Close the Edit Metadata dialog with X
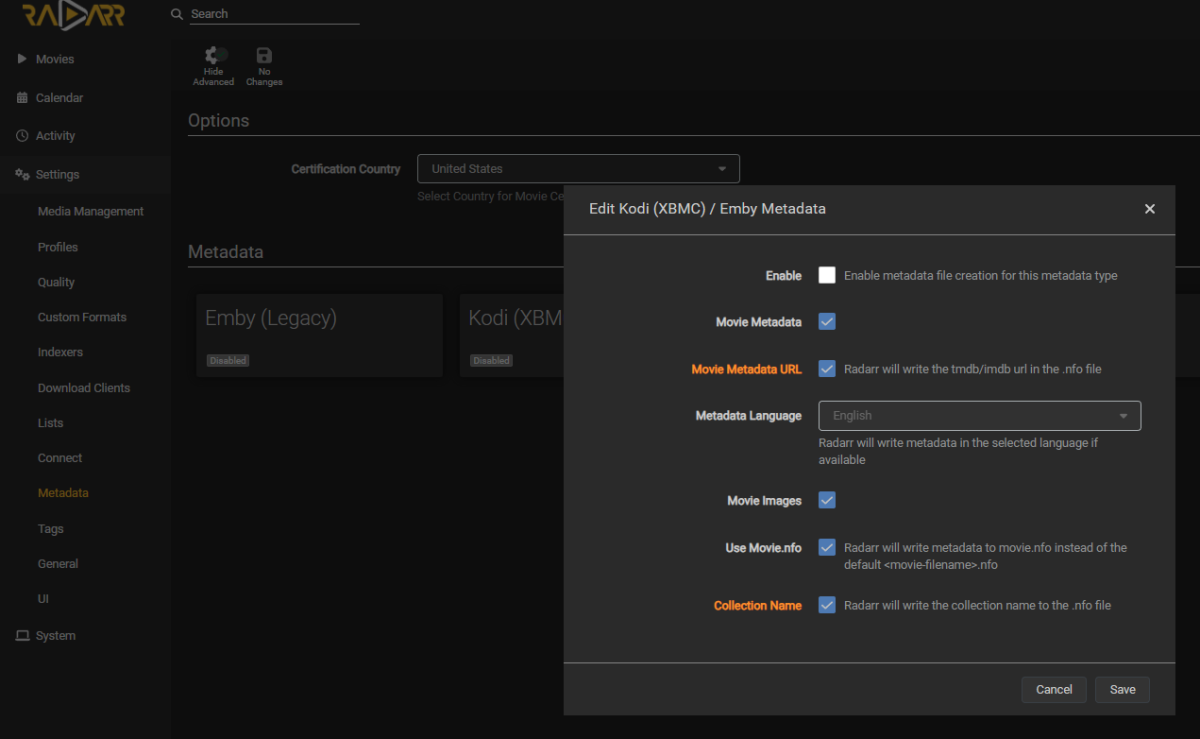 pyautogui.click(x=1149, y=209)
